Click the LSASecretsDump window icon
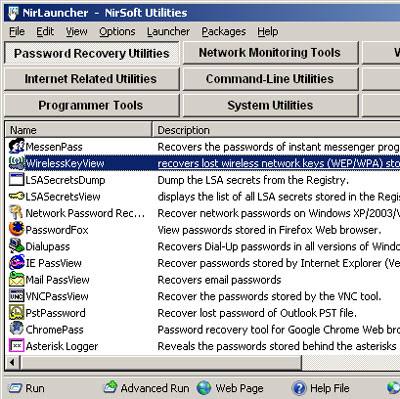Image resolution: width=400 pixels, height=399 pixels. (x=17, y=180)
